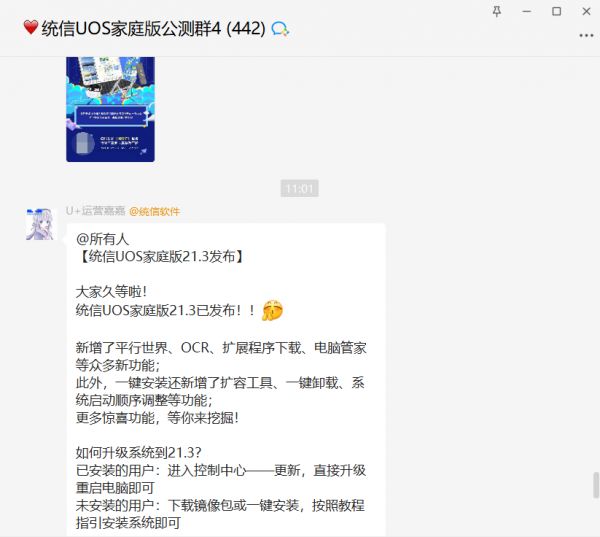
Task: Pin the chat window on top
Action: 497,11
